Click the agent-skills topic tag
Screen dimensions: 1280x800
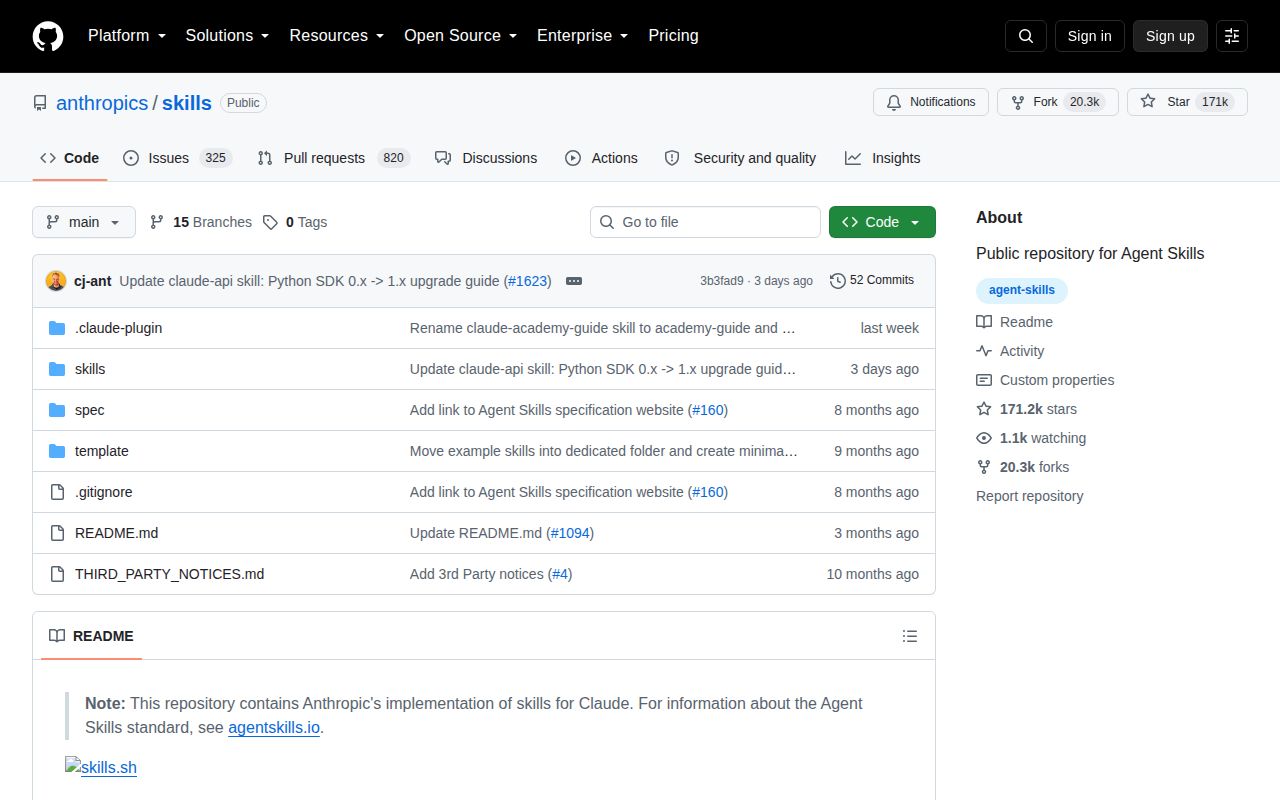point(1022,290)
